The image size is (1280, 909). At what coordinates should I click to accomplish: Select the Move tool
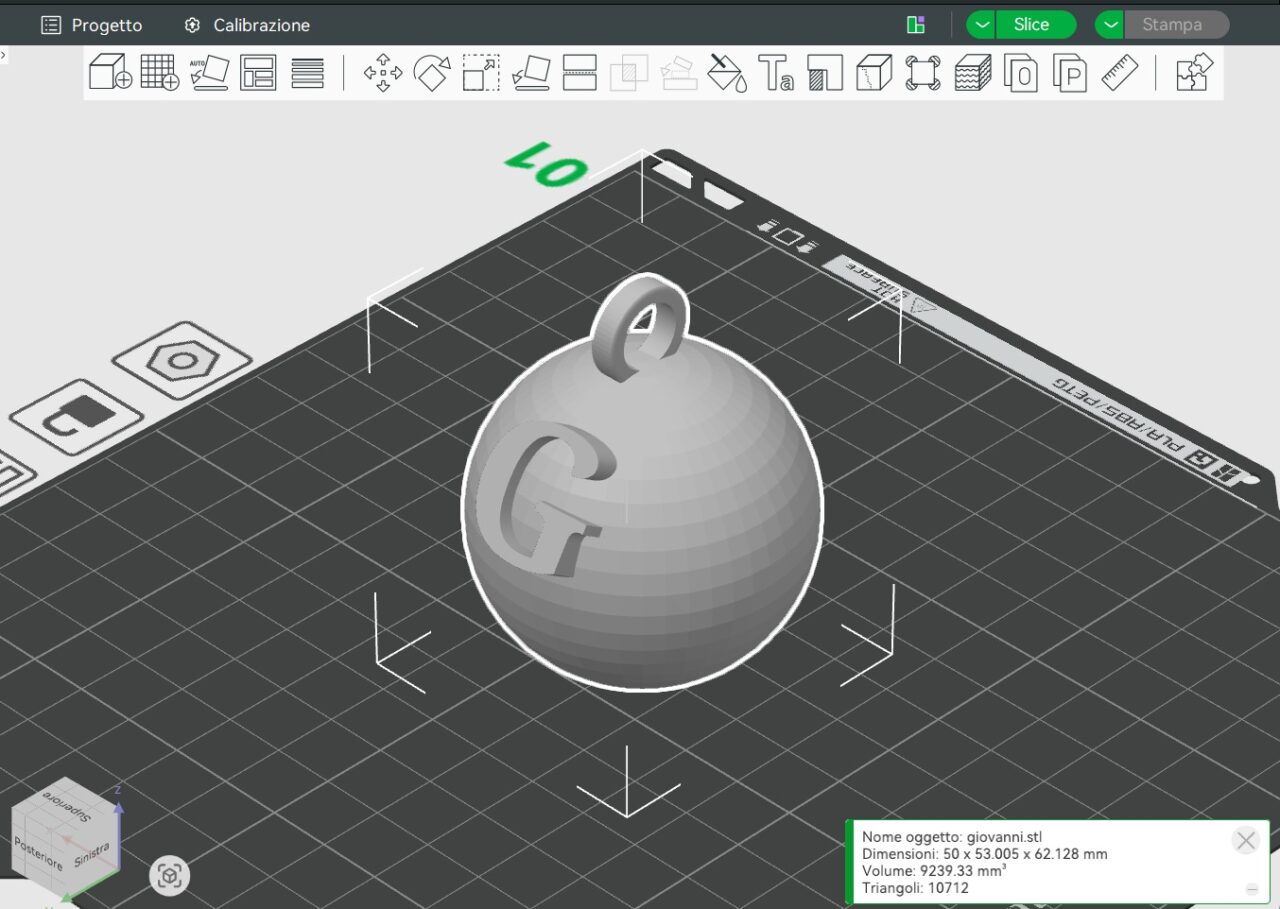point(382,73)
